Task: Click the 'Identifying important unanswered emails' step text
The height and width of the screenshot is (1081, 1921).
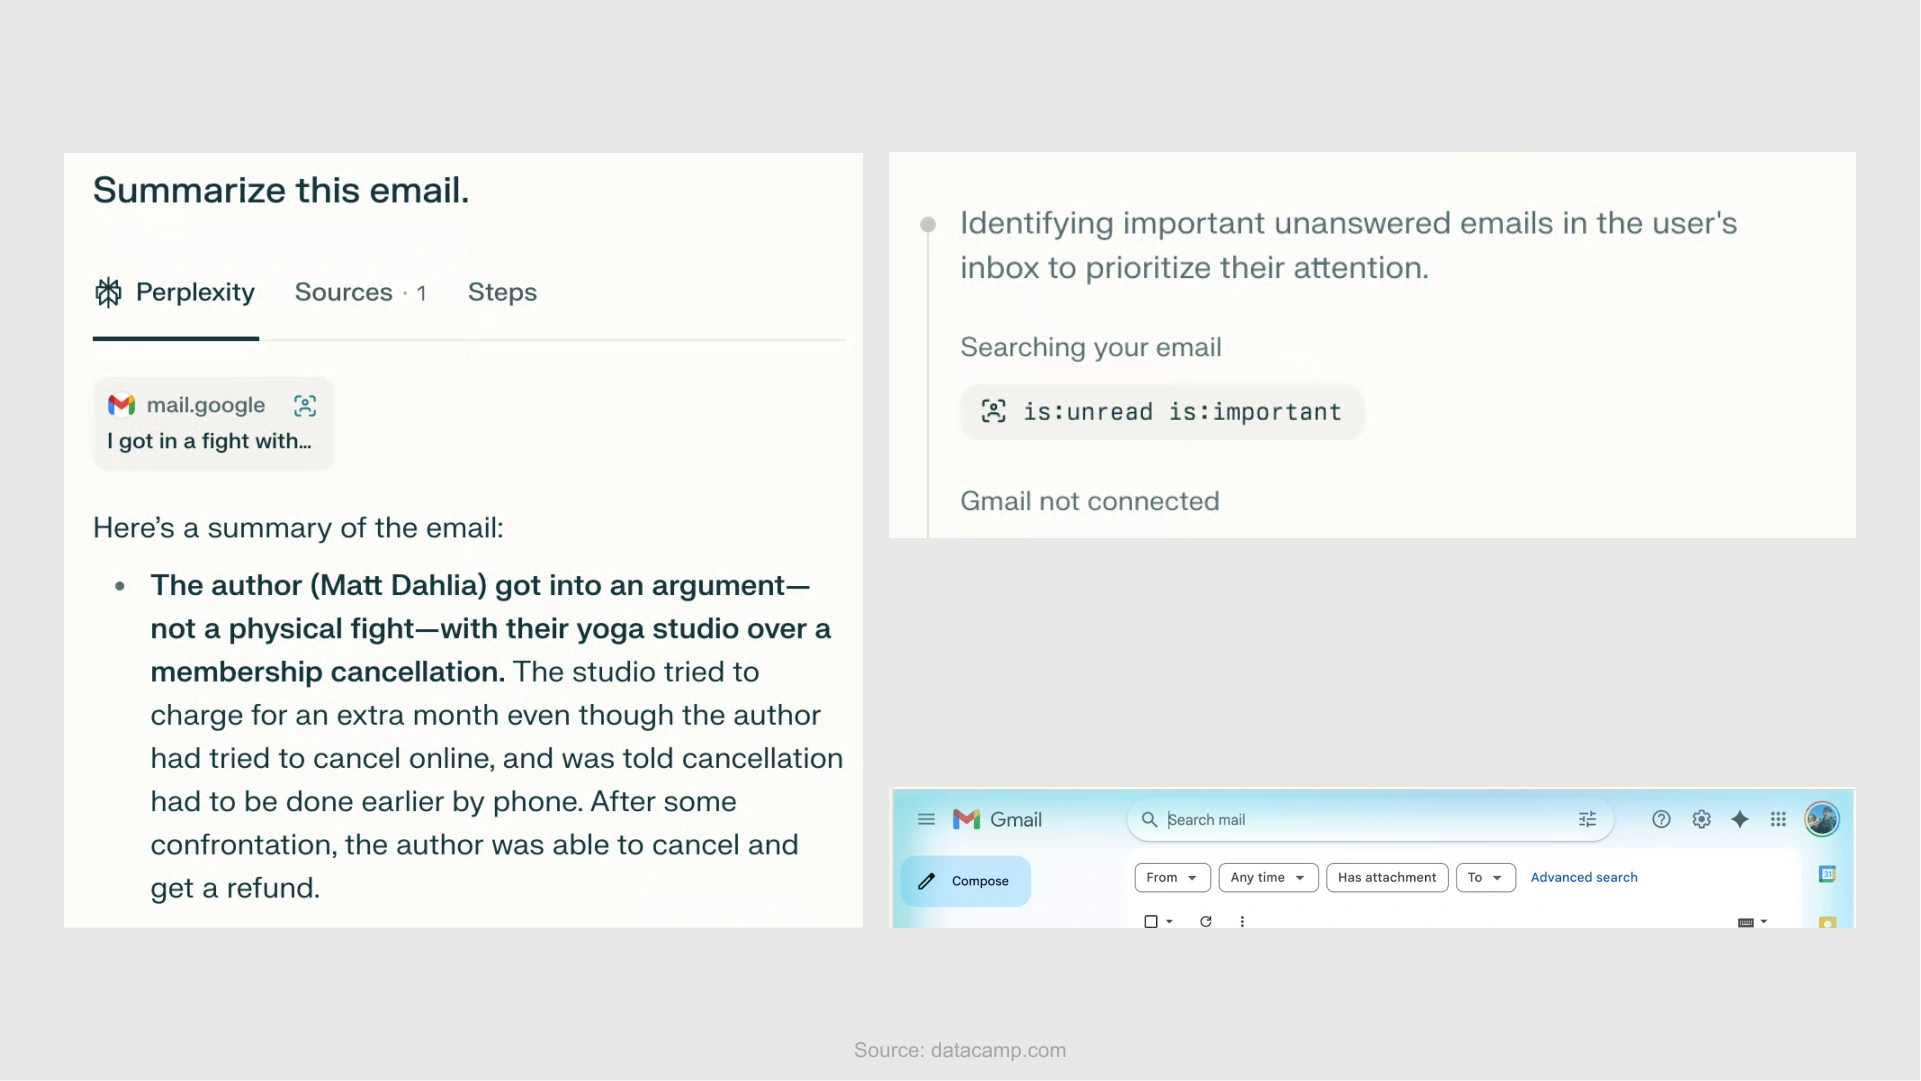Action: click(1348, 245)
